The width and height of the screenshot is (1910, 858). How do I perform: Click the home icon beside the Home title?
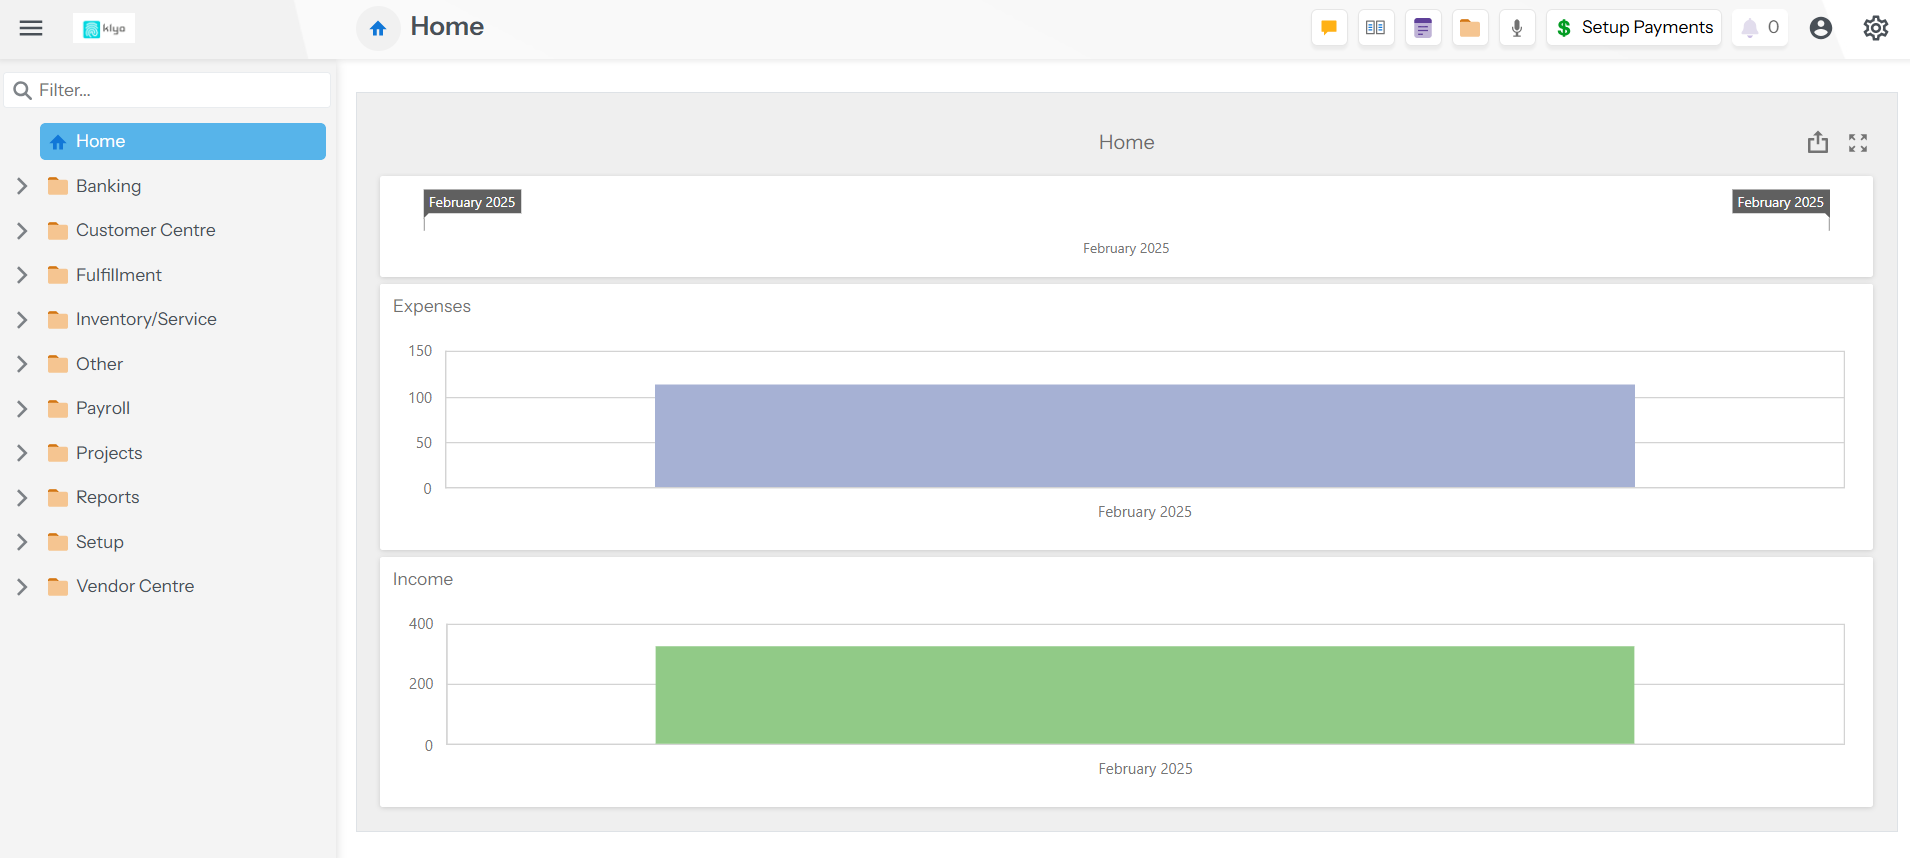click(x=378, y=28)
